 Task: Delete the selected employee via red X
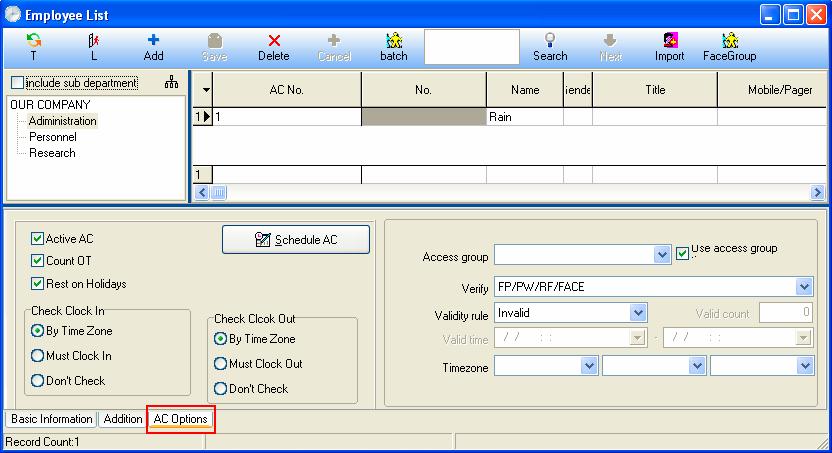[x=274, y=41]
